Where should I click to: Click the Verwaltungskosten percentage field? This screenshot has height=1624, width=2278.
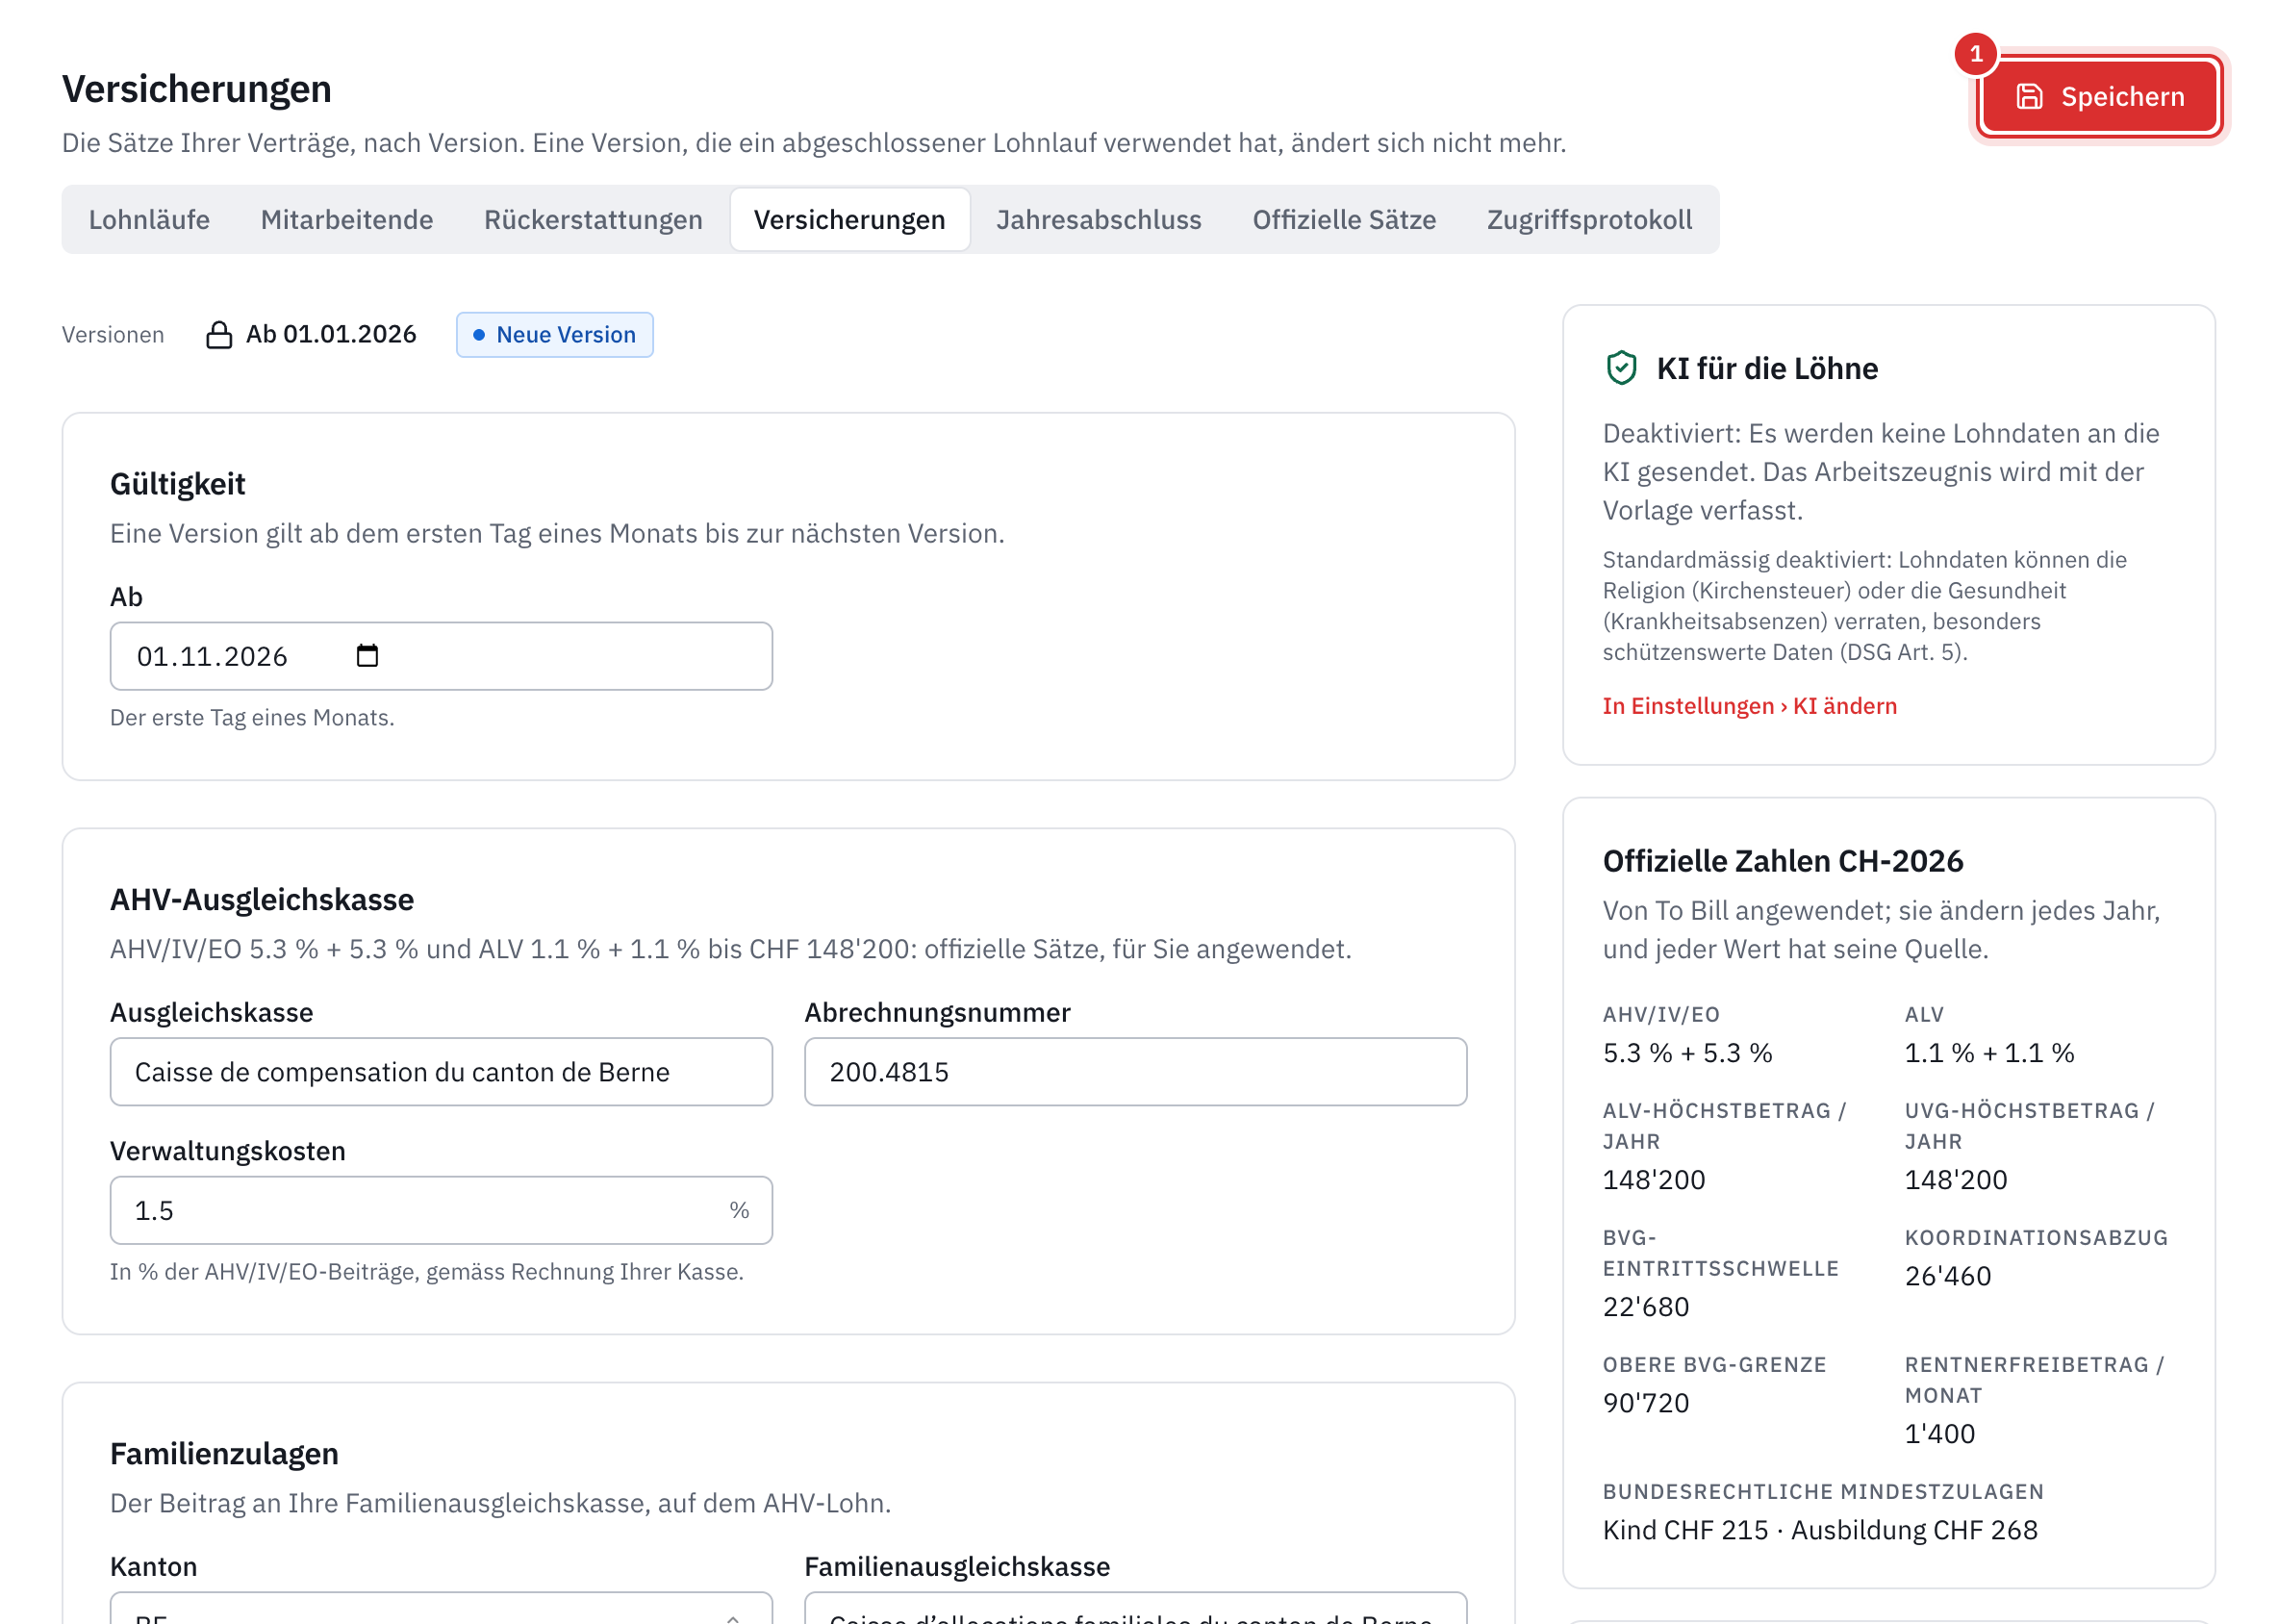click(441, 1209)
